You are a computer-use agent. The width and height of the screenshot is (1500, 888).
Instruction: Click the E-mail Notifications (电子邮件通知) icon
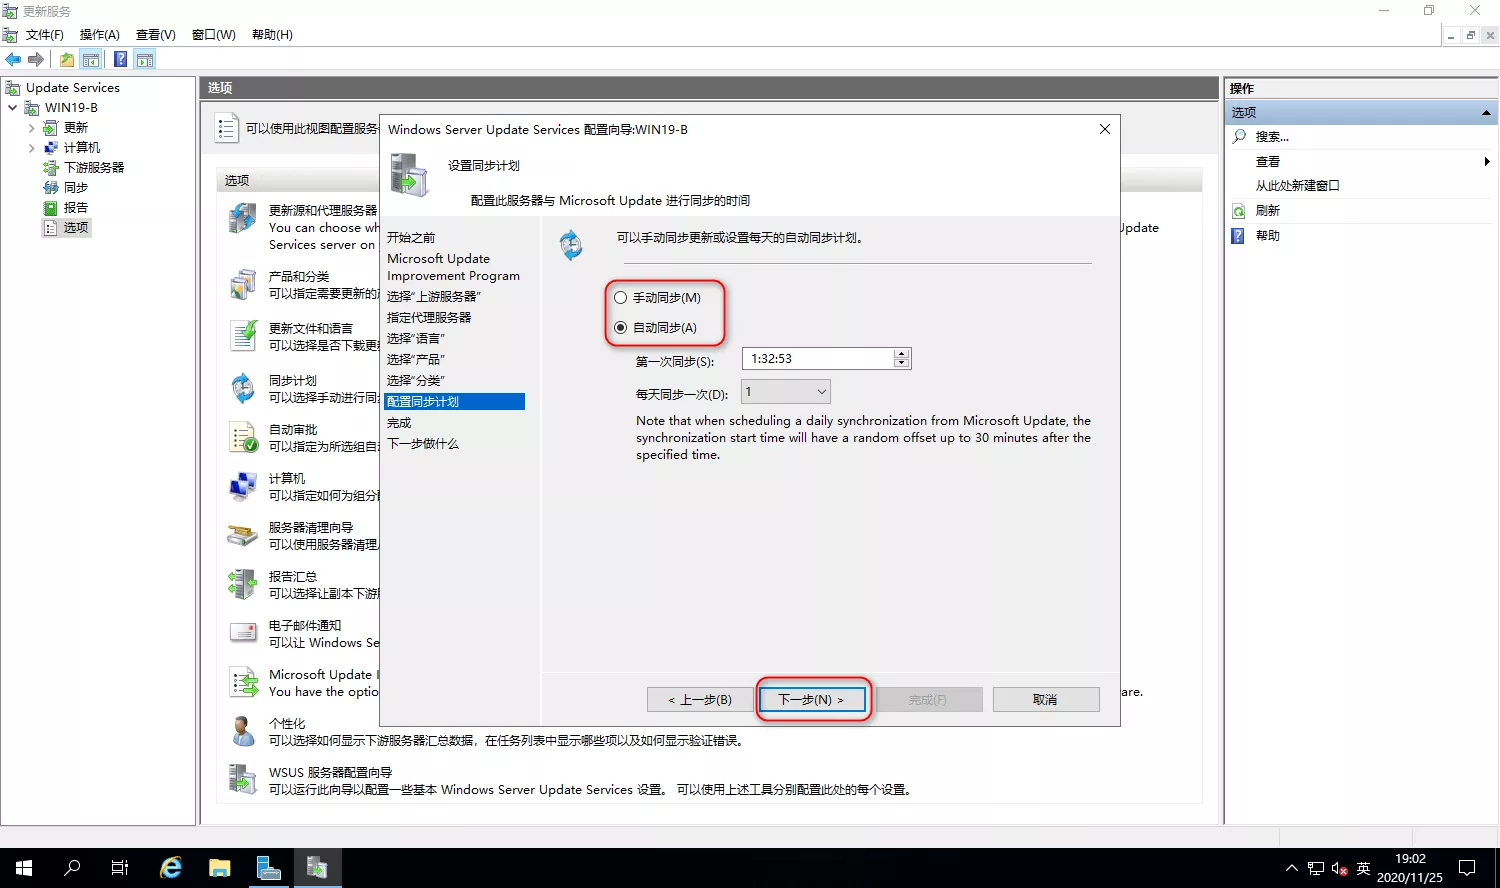click(243, 633)
